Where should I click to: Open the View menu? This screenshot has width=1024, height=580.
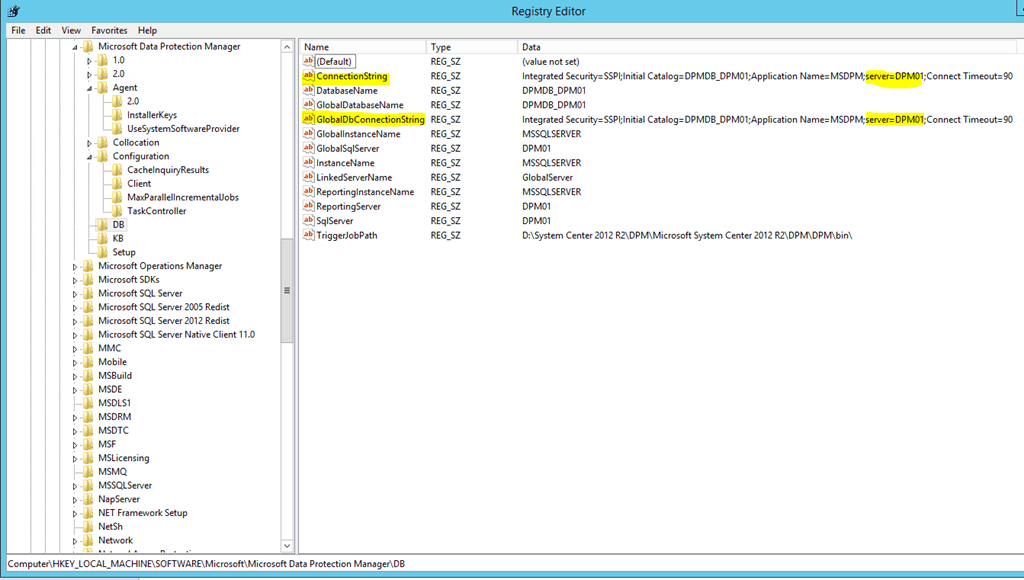(x=70, y=30)
